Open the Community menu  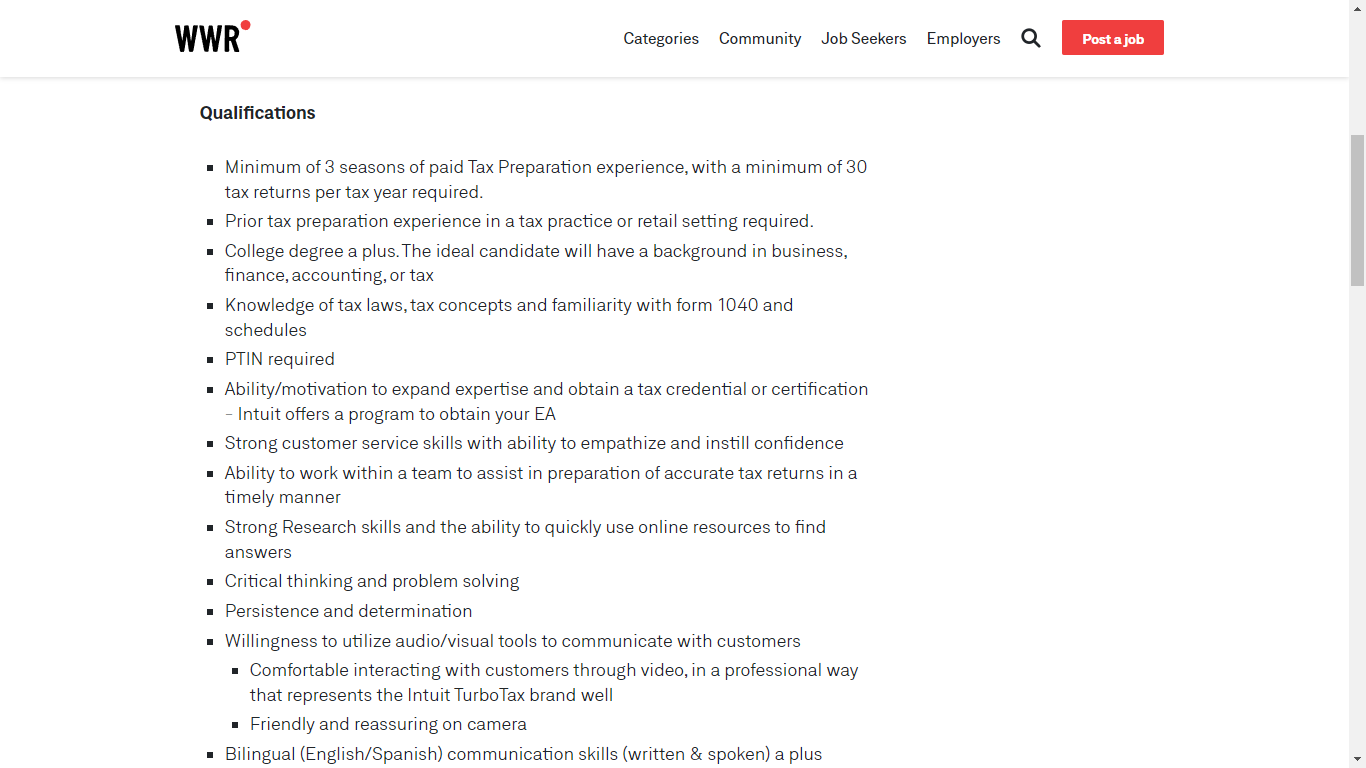point(760,38)
